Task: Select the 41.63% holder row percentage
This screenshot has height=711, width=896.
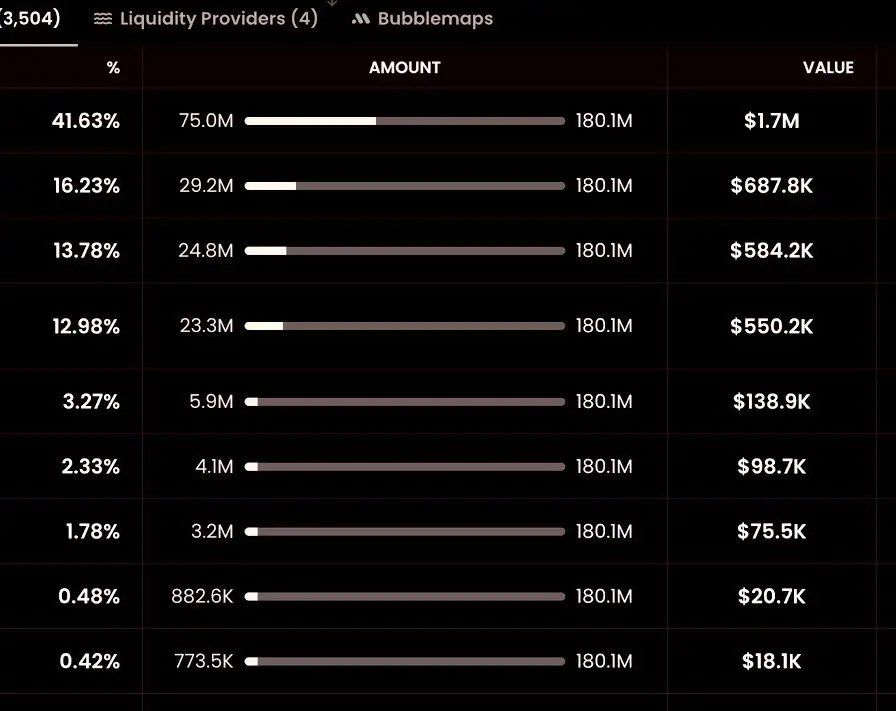Action: point(86,121)
